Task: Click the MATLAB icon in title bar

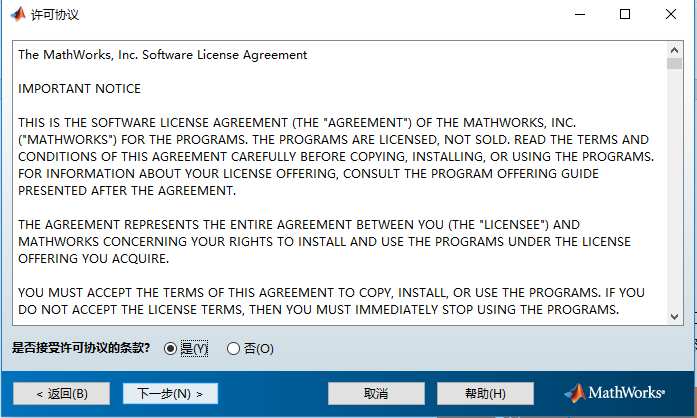Action: pyautogui.click(x=17, y=14)
